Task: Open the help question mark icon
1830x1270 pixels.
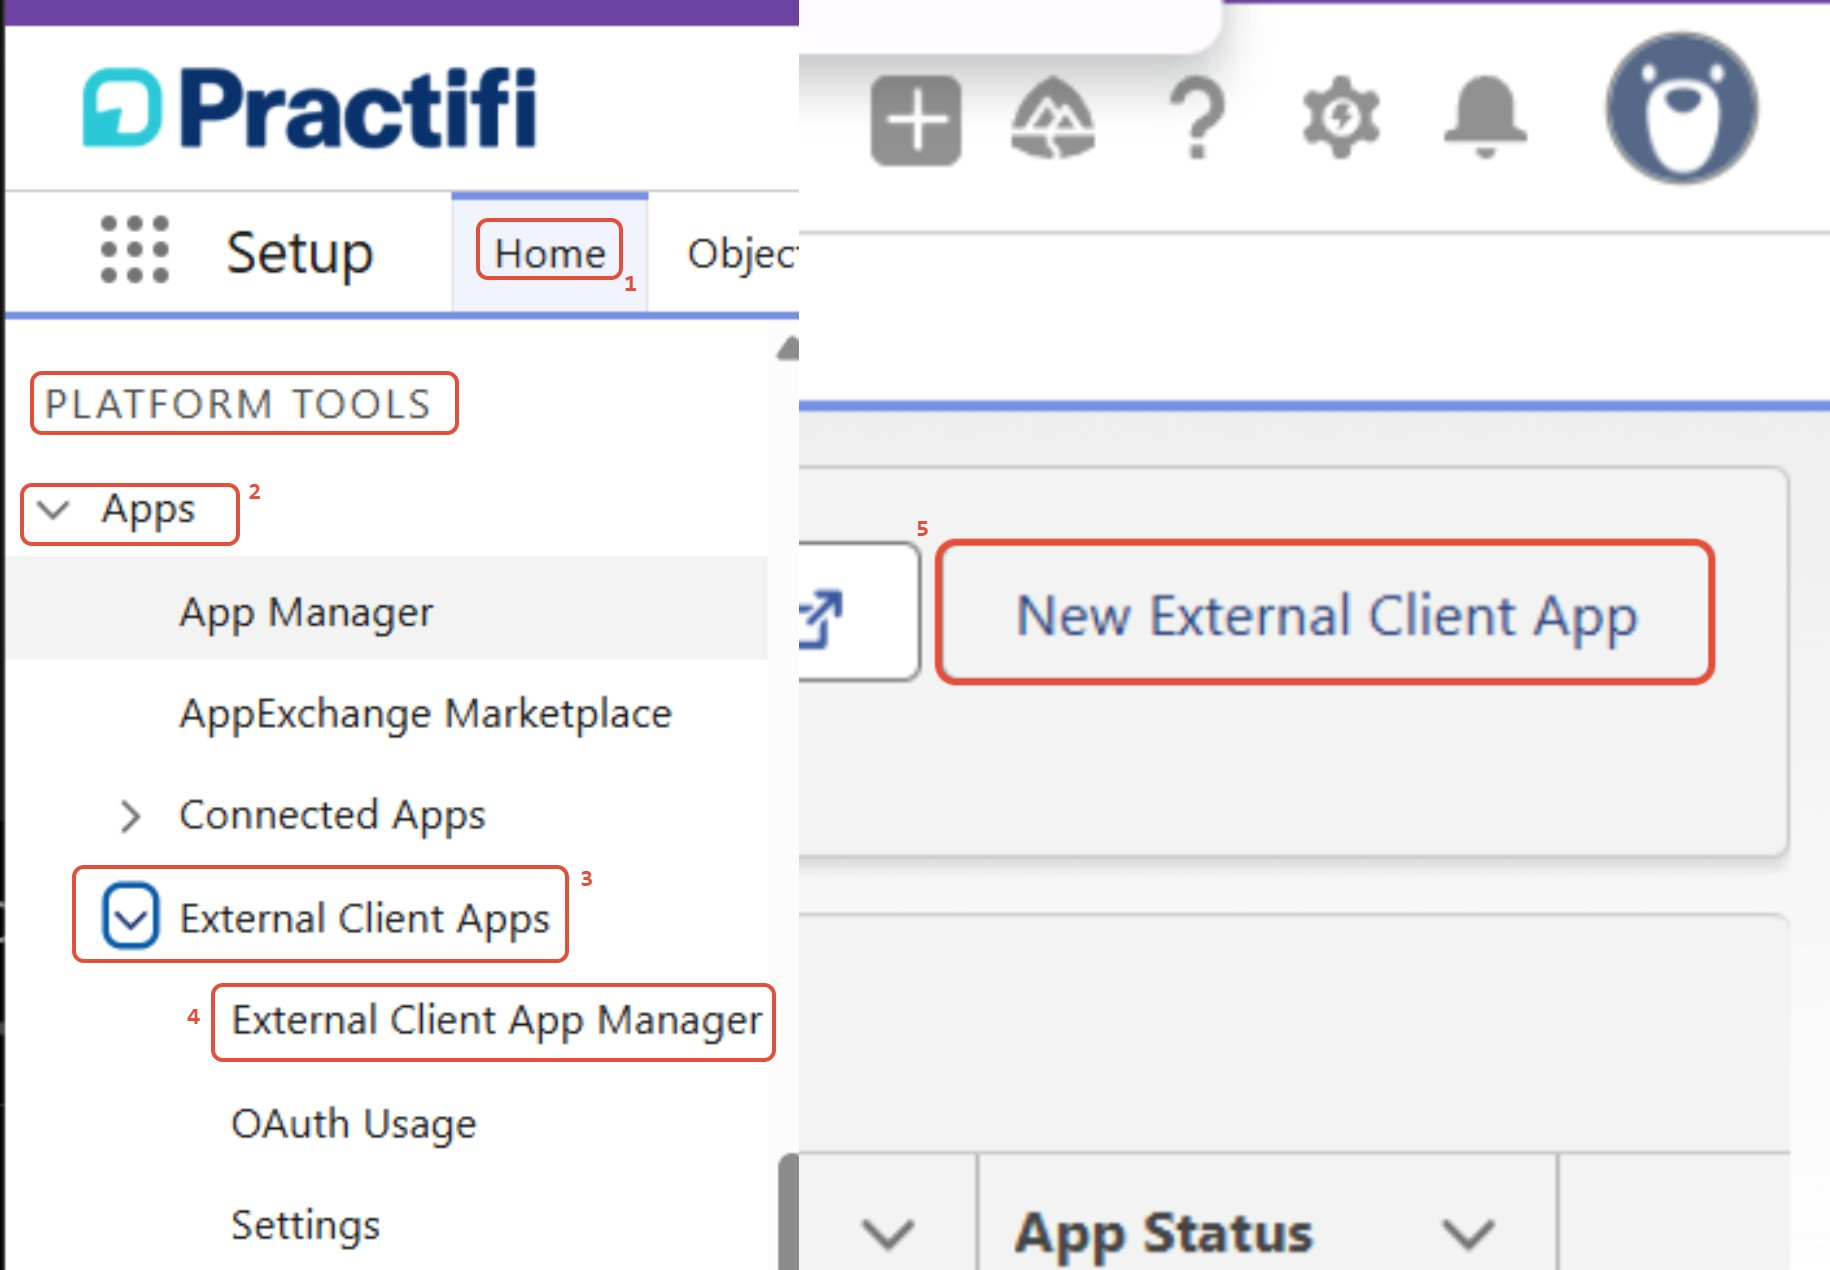Action: pyautogui.click(x=1198, y=120)
